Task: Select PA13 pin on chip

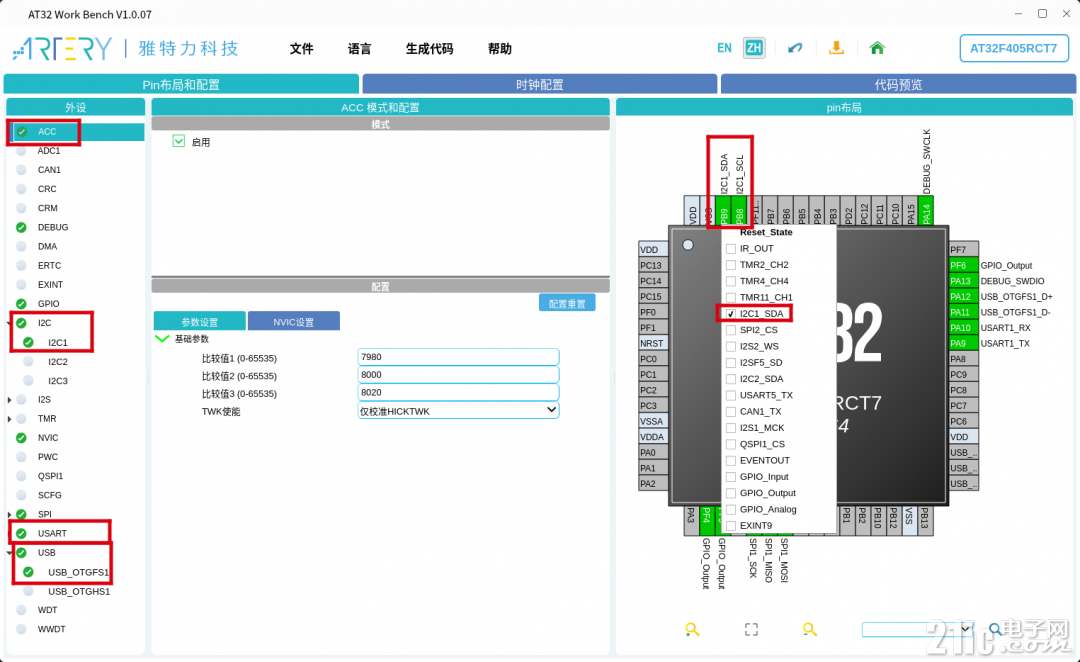Action: [x=964, y=281]
